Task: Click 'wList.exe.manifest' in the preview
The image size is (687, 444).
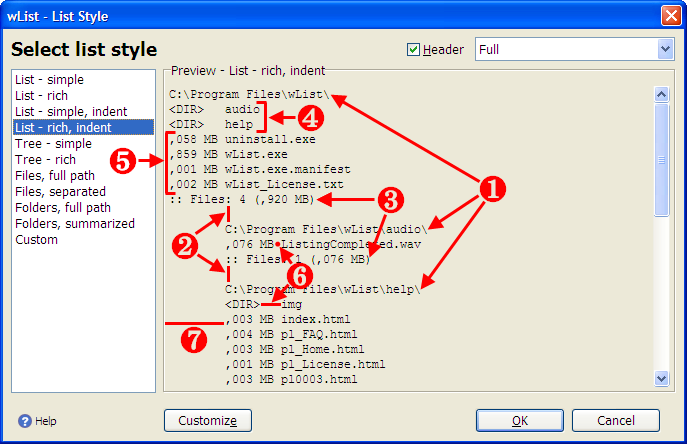Action: pyautogui.click(x=287, y=169)
